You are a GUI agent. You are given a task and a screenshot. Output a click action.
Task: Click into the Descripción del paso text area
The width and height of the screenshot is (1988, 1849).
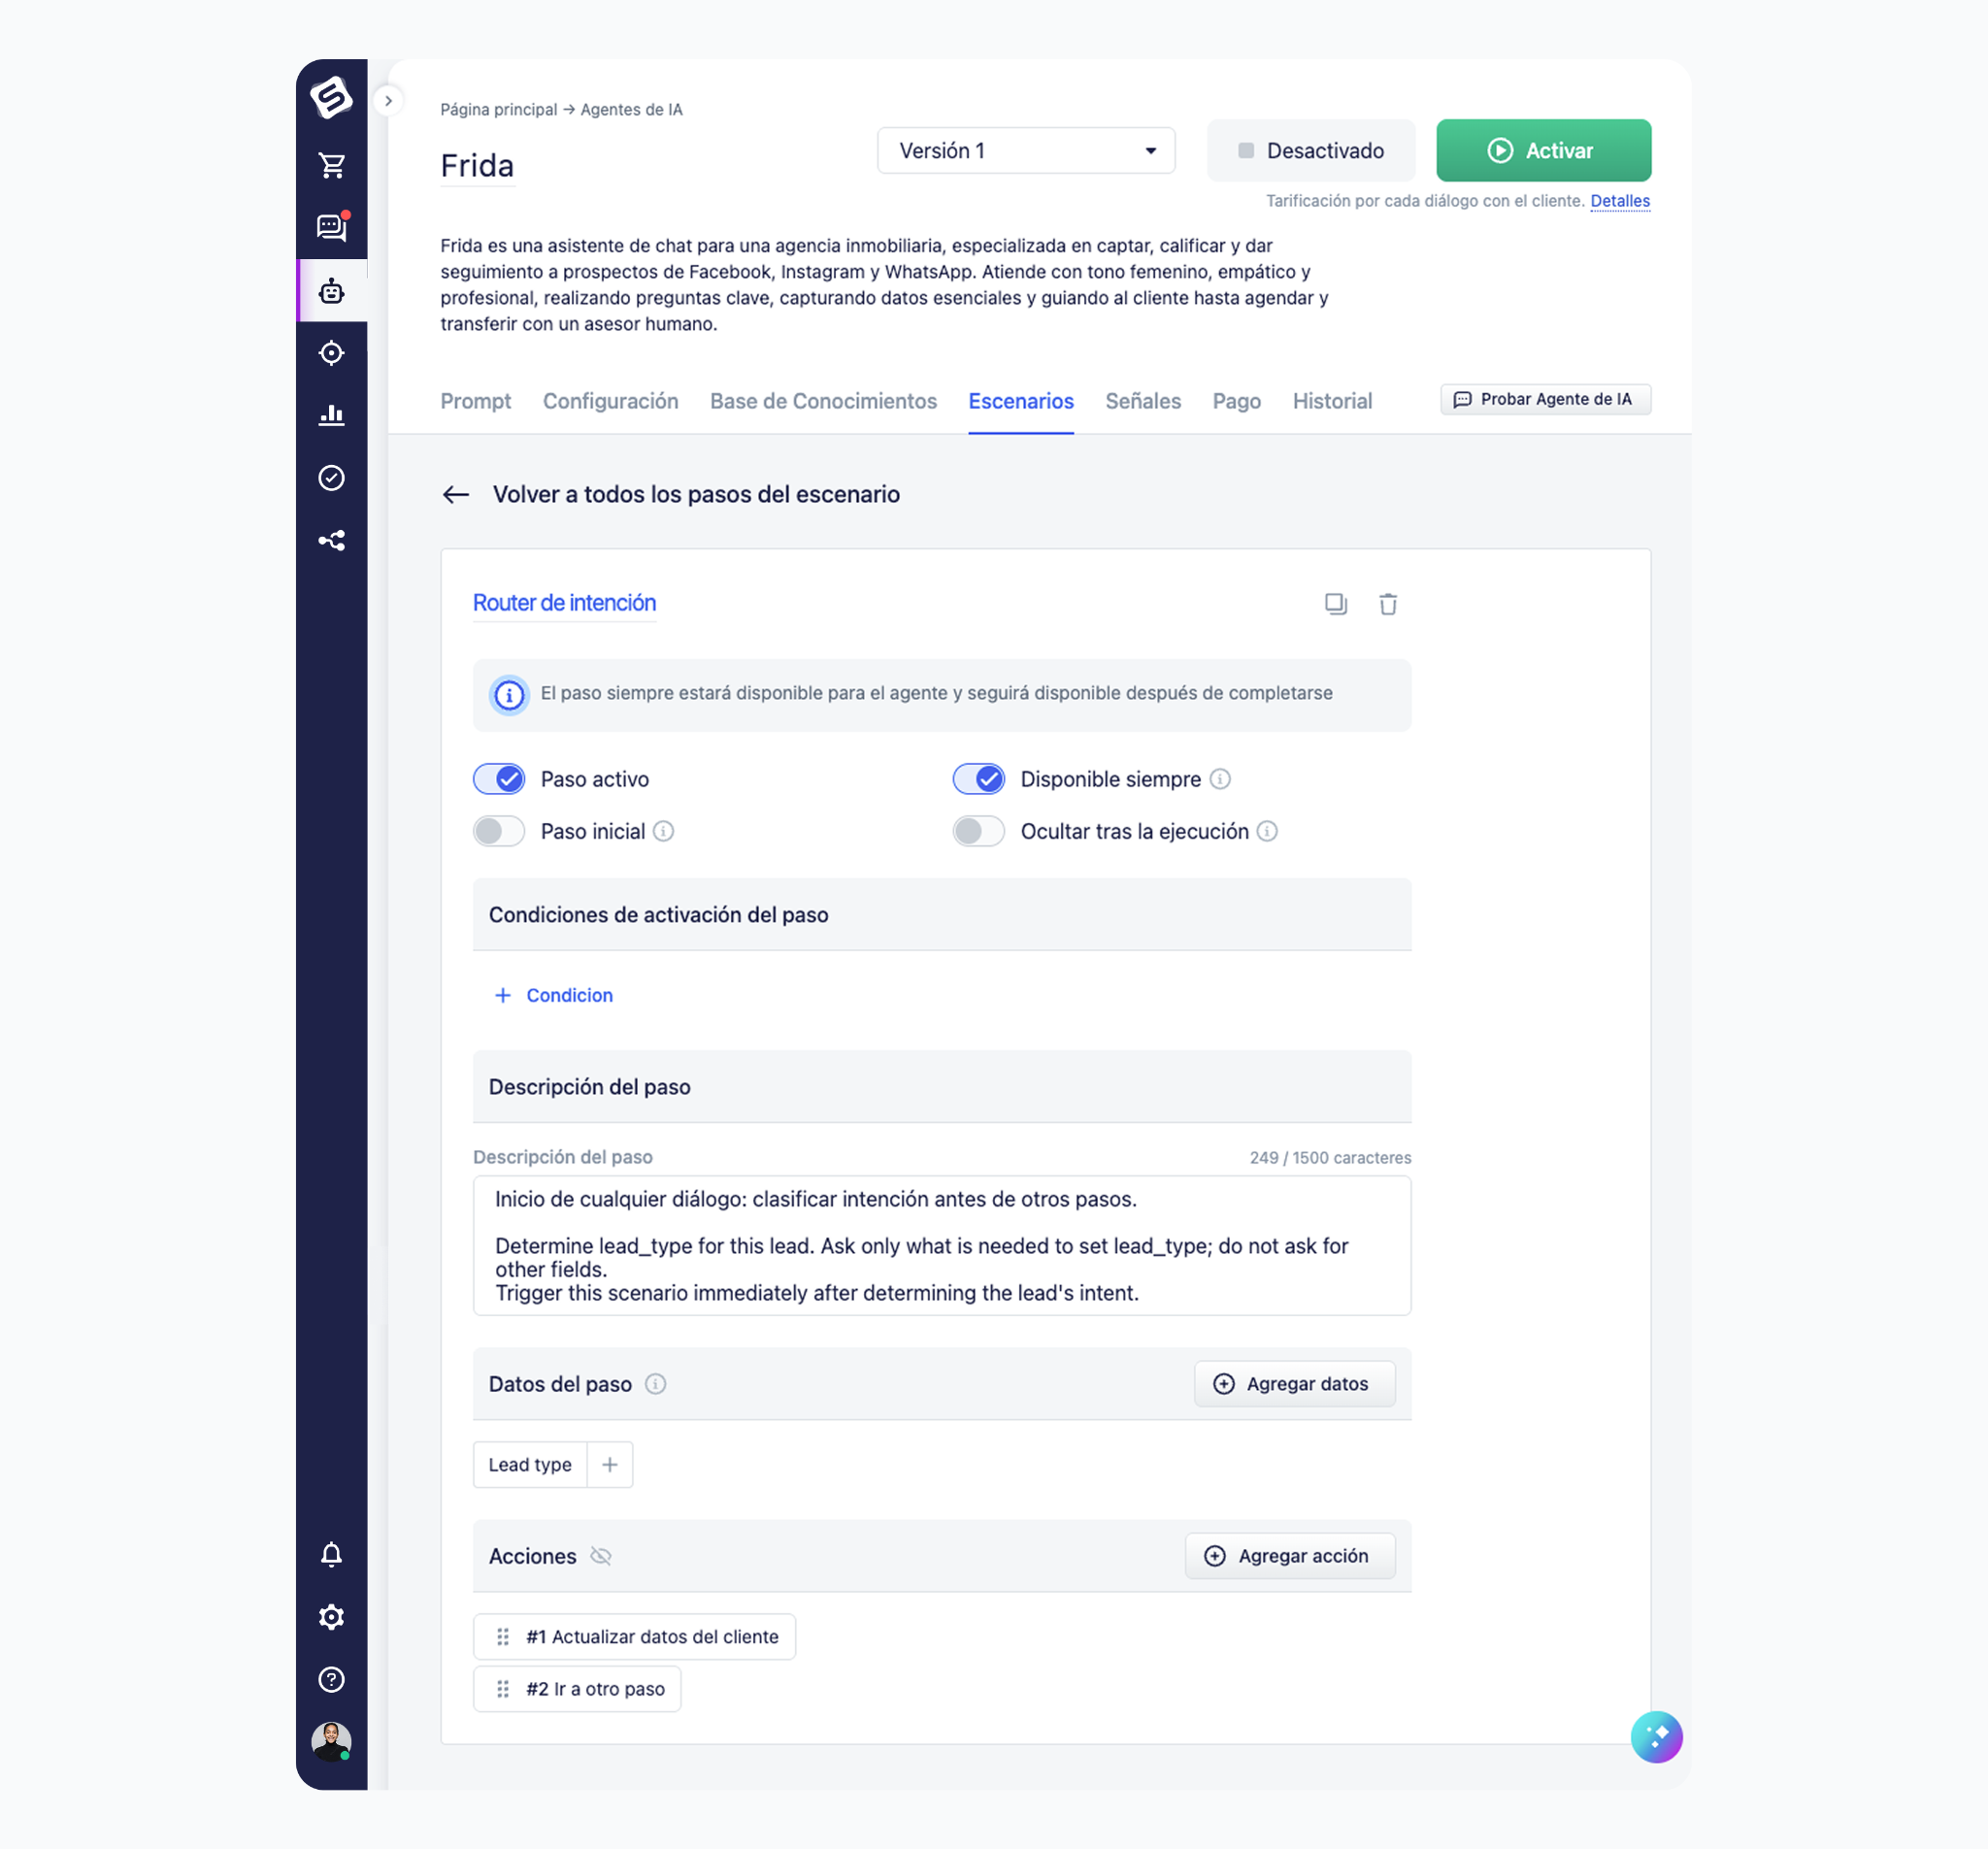point(942,1246)
